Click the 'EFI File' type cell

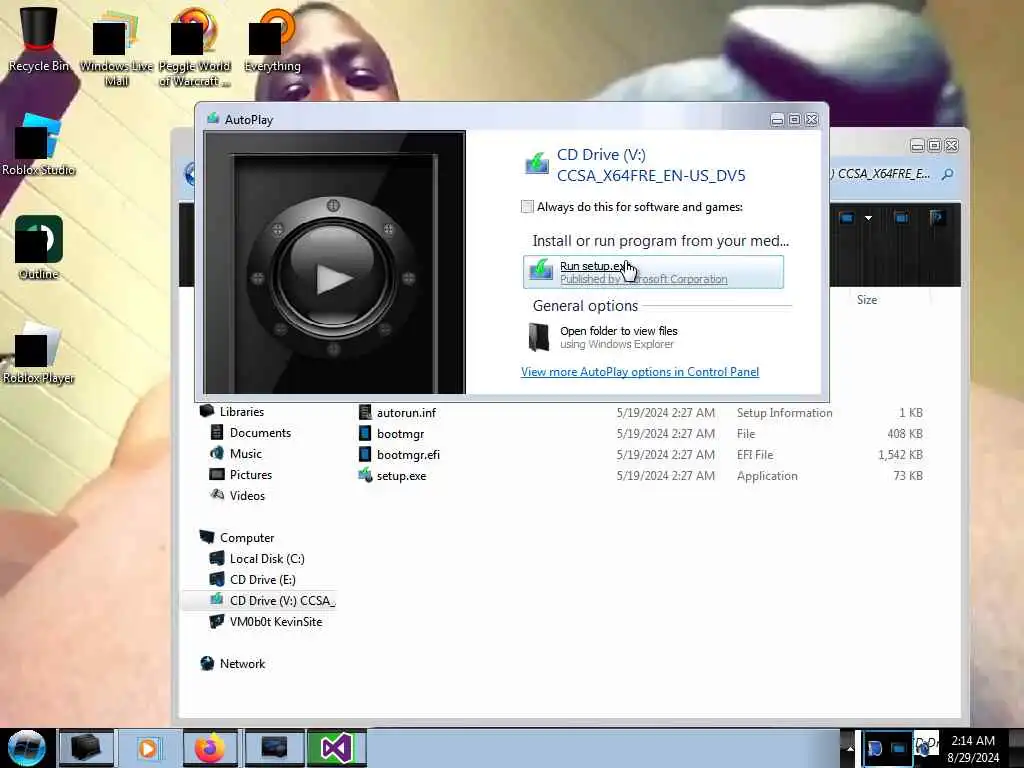[755, 455]
